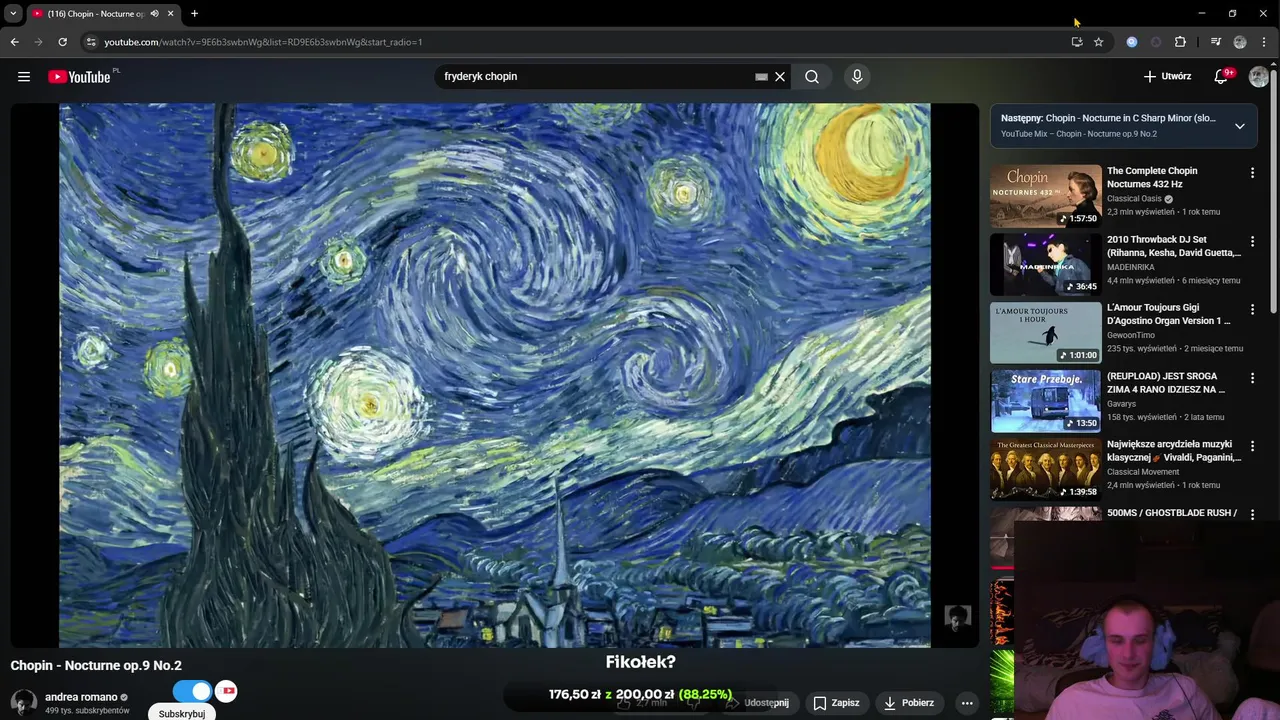Viewport: 1280px width, 720px height.
Task: Open the andrea romano channel name
Action: pos(81,697)
